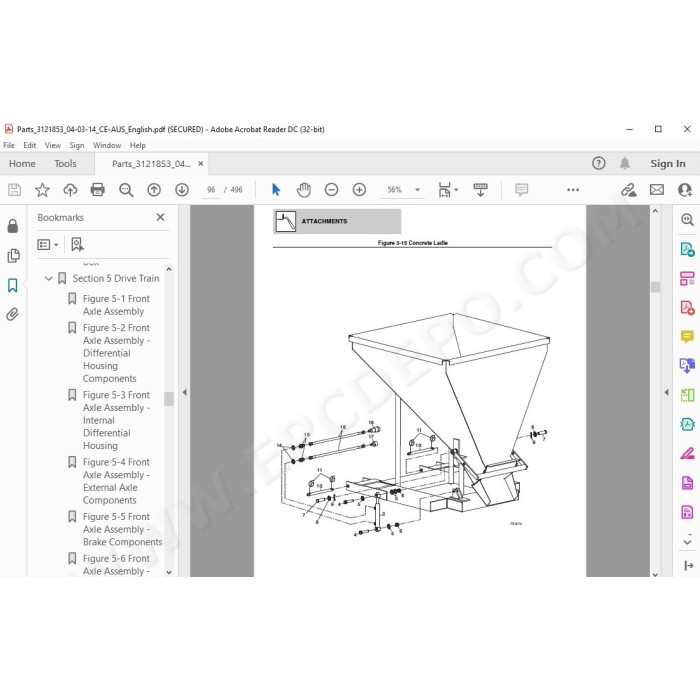Select the arrow selection tool
The height and width of the screenshot is (700, 700).
276,190
